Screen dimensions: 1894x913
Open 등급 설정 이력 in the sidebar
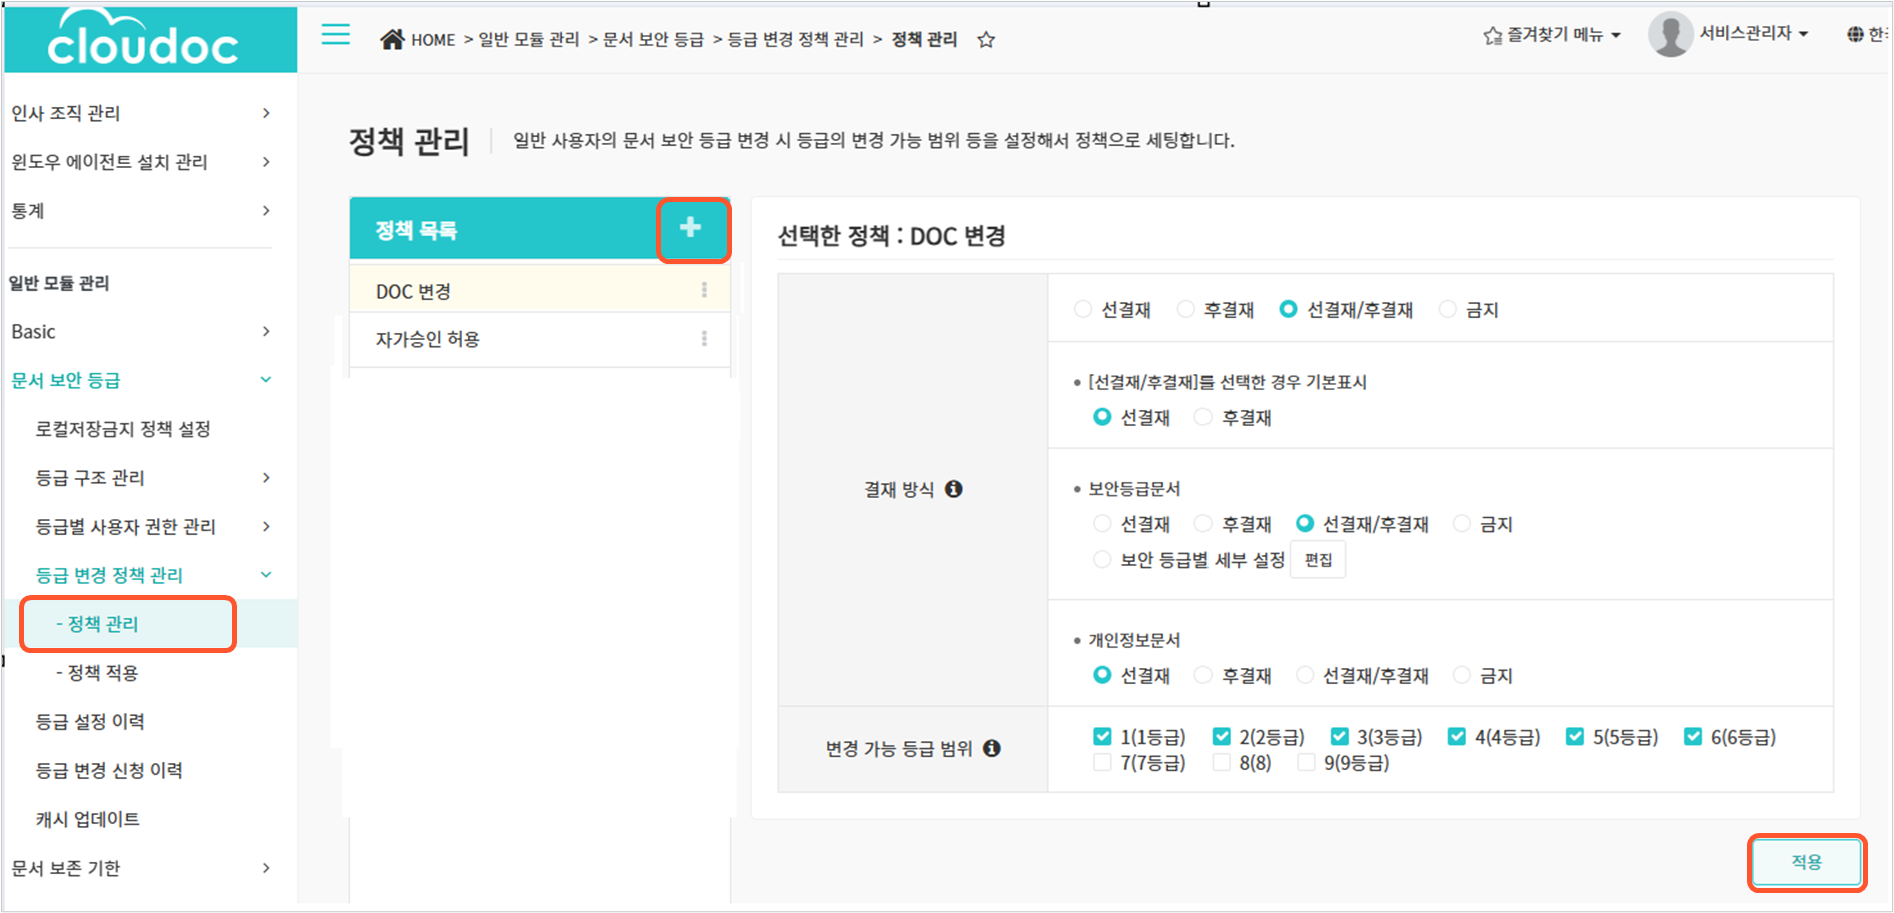tap(90, 721)
